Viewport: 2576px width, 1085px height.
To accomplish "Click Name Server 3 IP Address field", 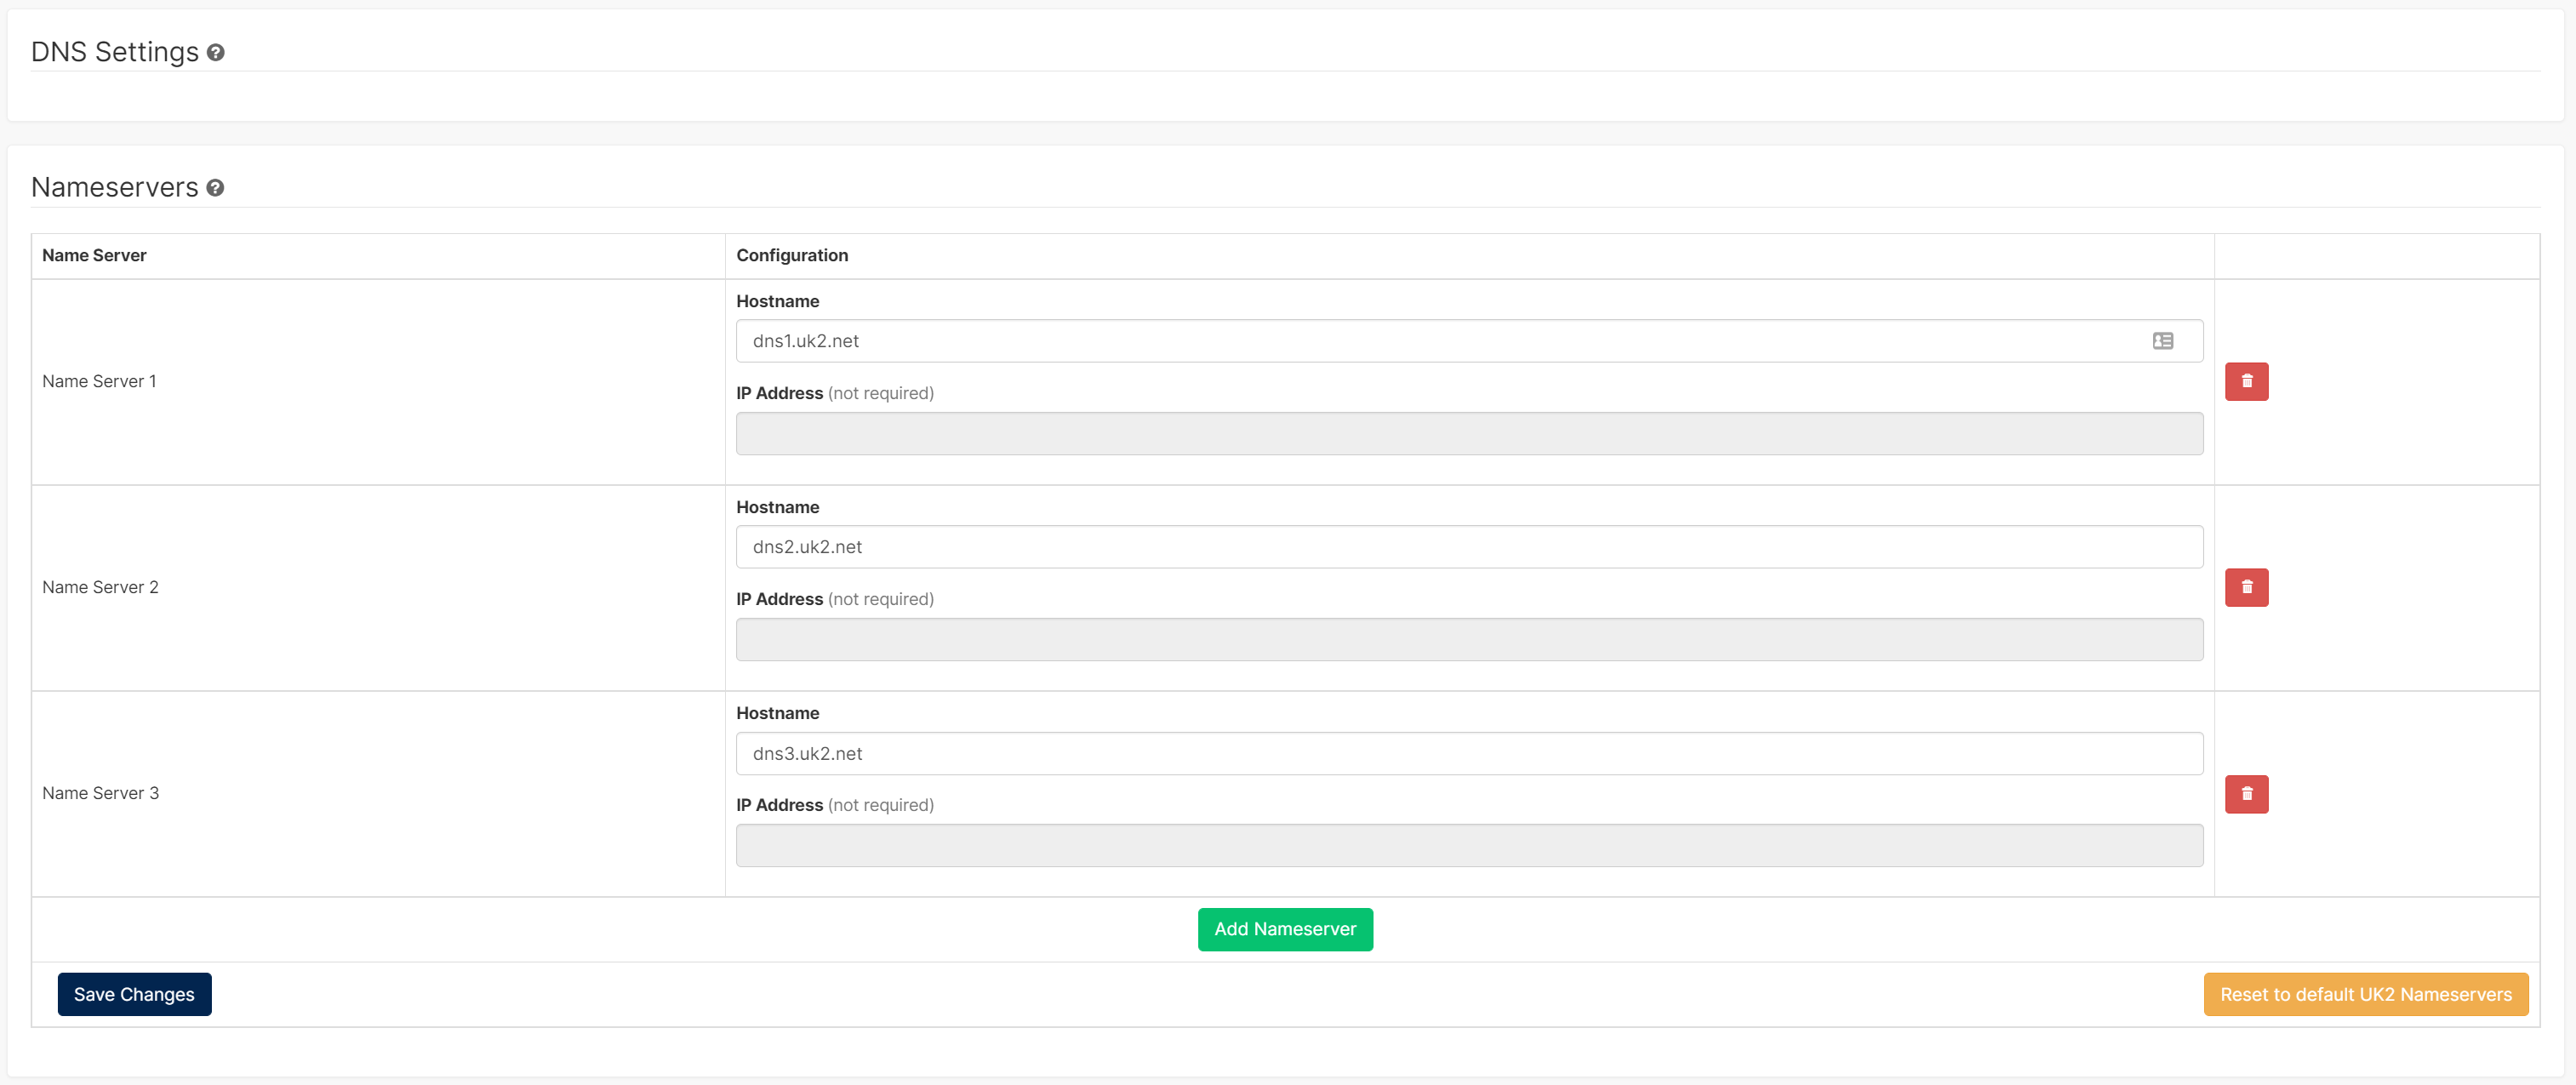I will pyautogui.click(x=1468, y=846).
